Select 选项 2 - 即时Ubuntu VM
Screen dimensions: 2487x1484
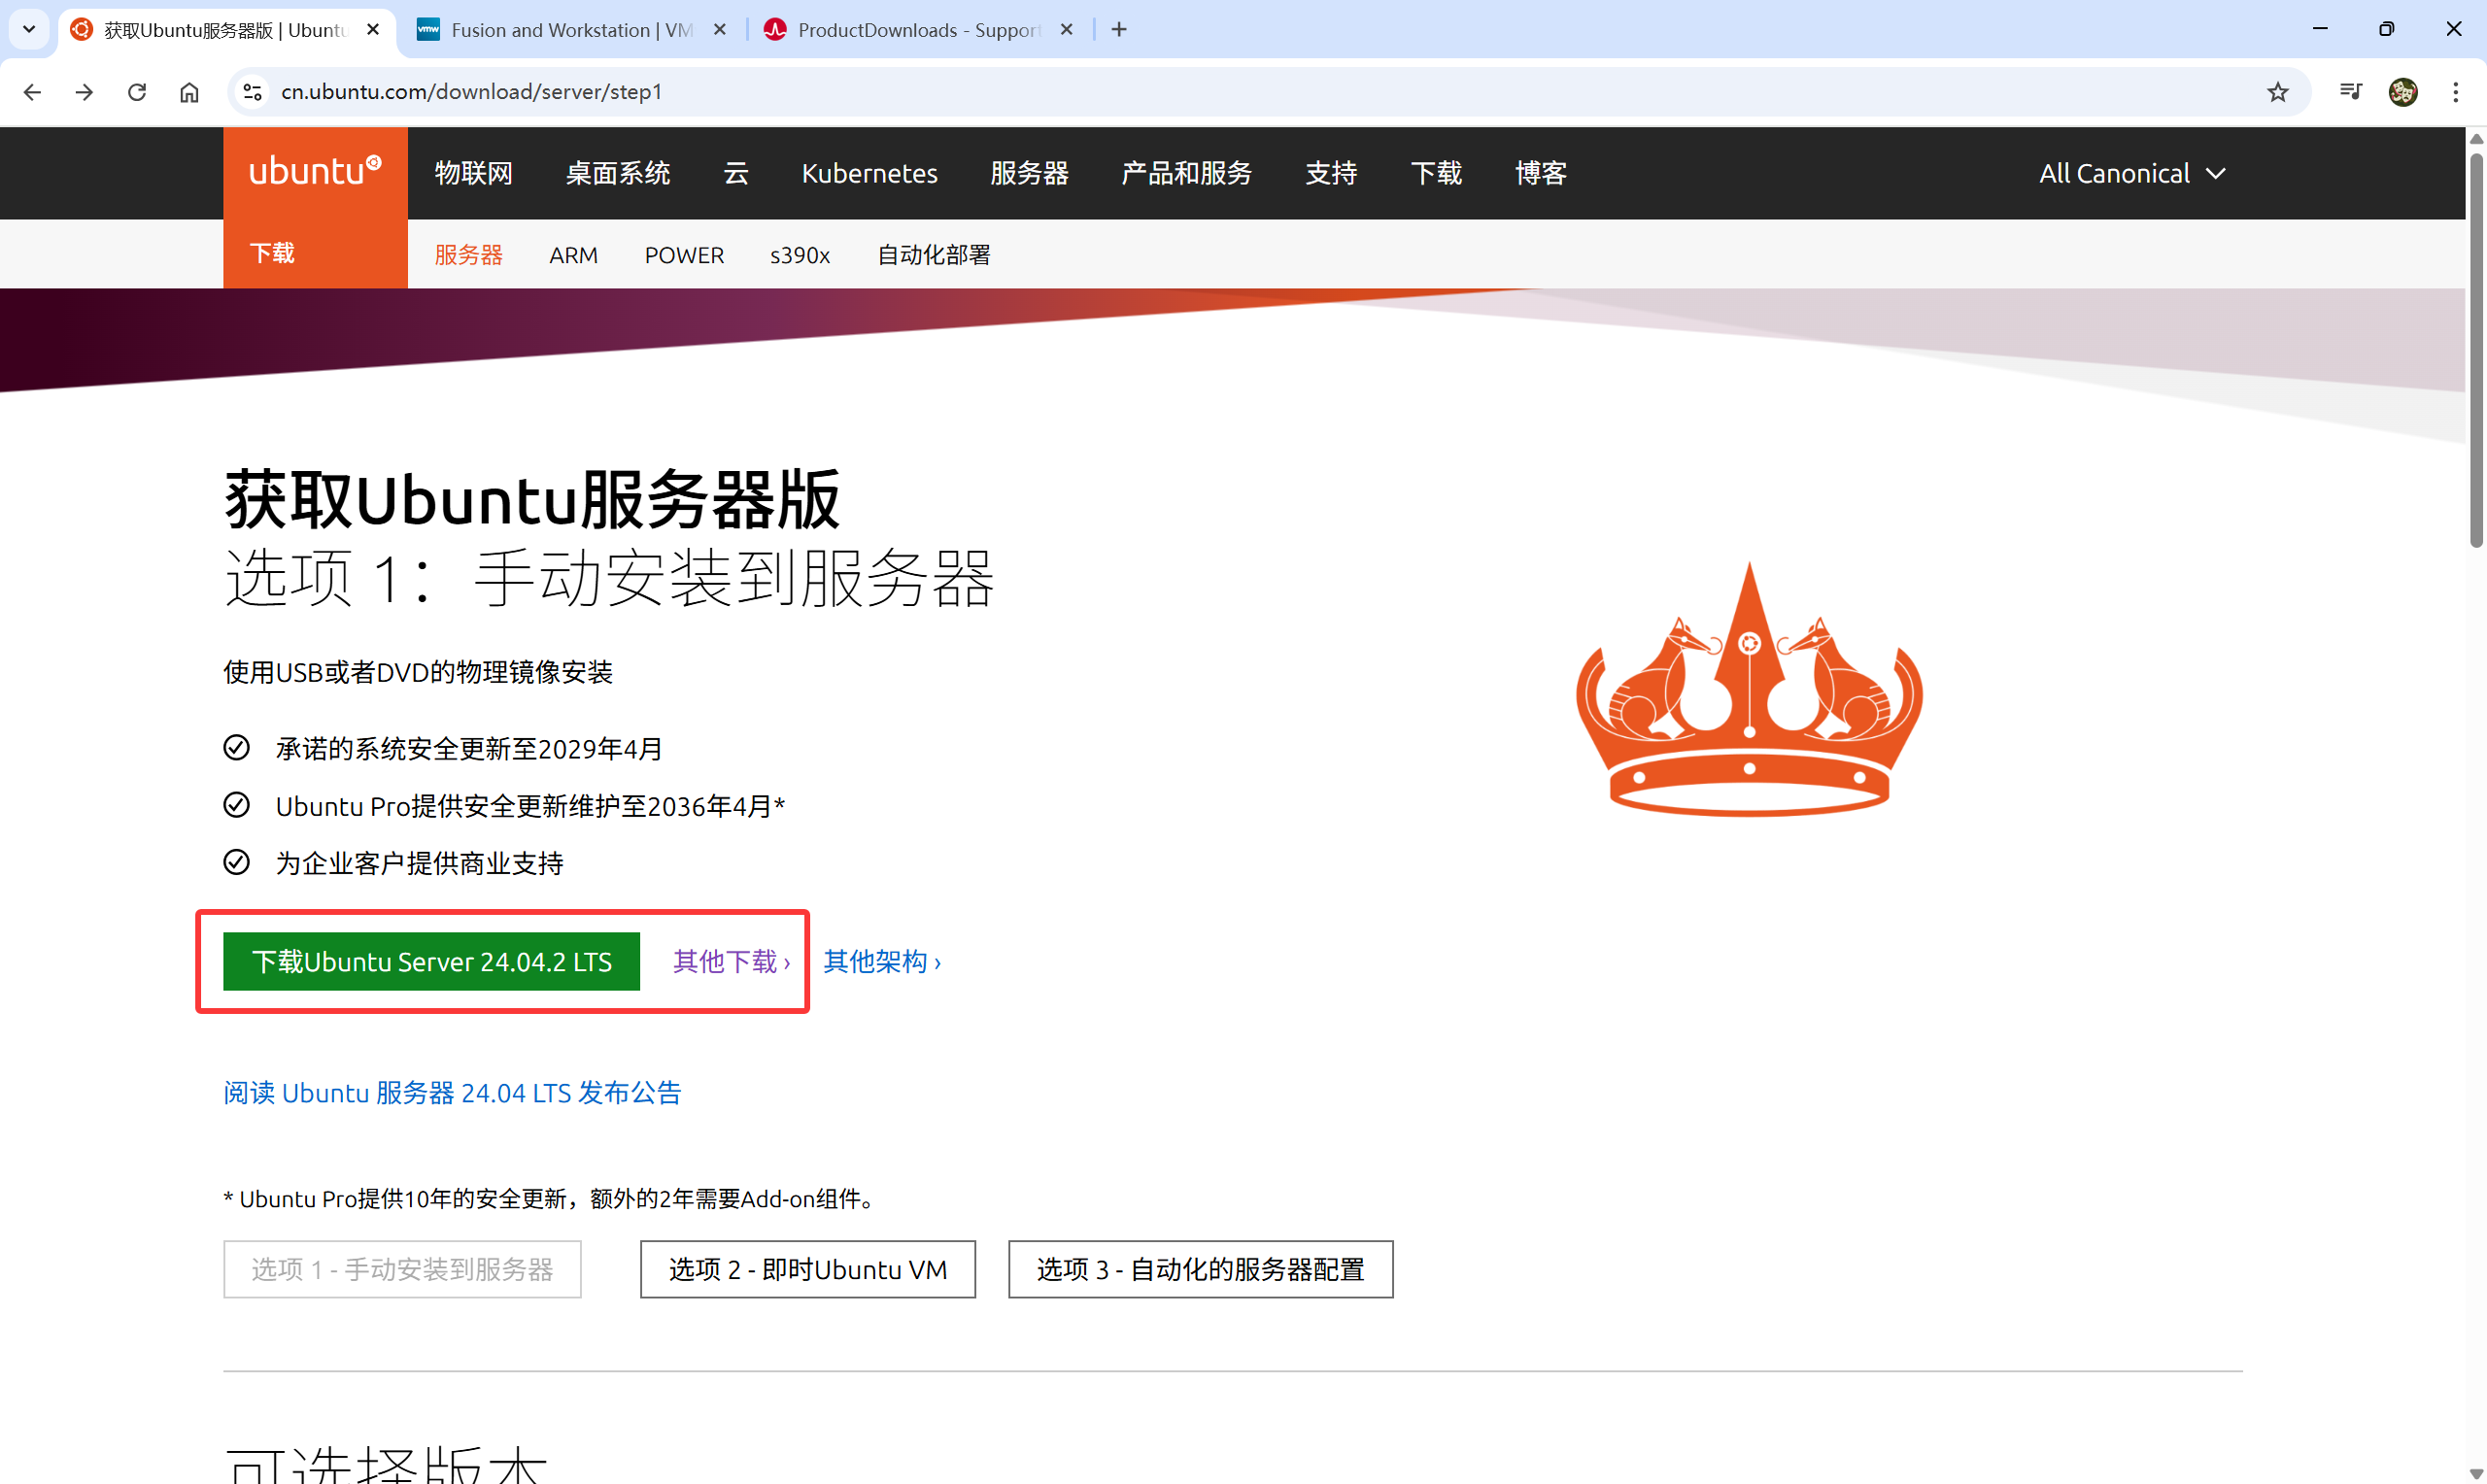pyautogui.click(x=807, y=1268)
